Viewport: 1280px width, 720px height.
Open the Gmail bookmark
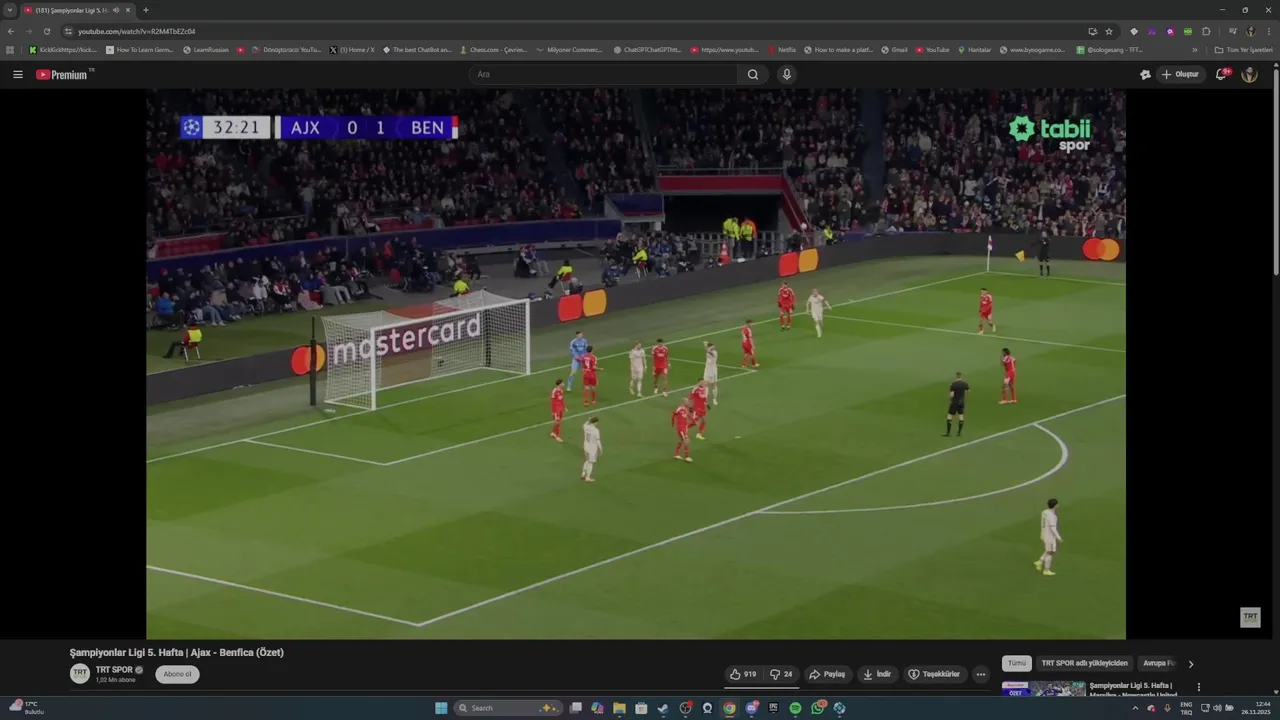click(x=894, y=49)
